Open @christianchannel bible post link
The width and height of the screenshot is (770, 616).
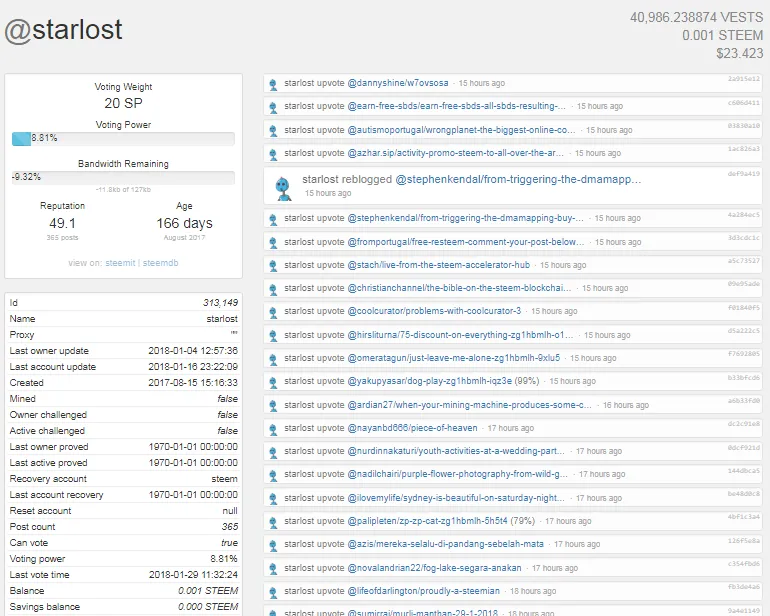(459, 288)
